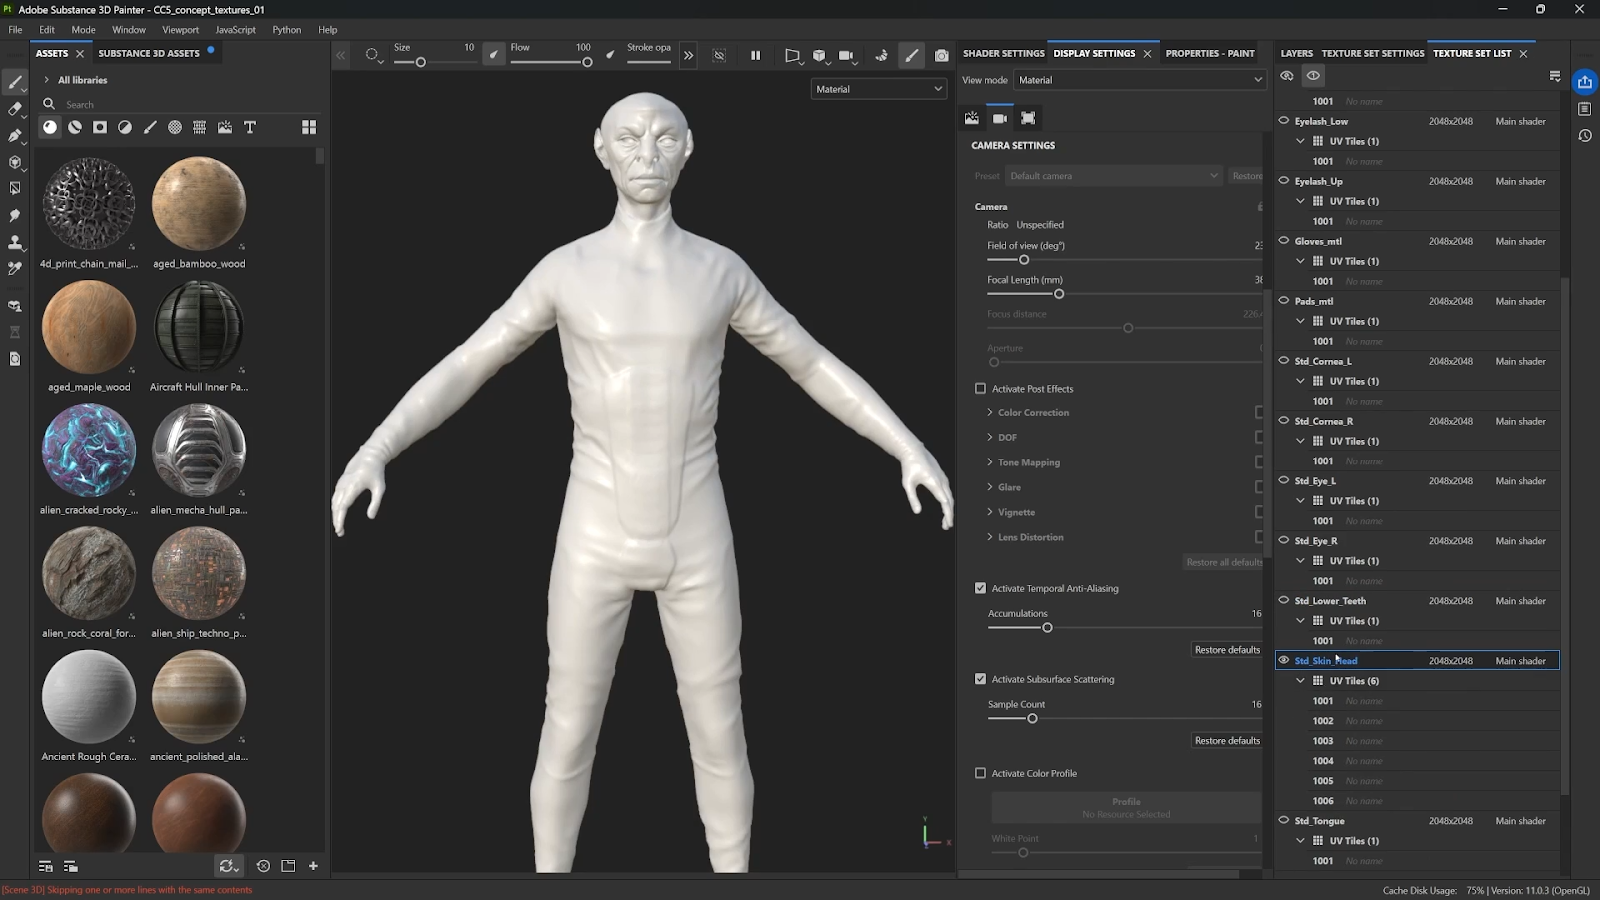Hide the Gloves_mtl texture set

click(1284, 241)
